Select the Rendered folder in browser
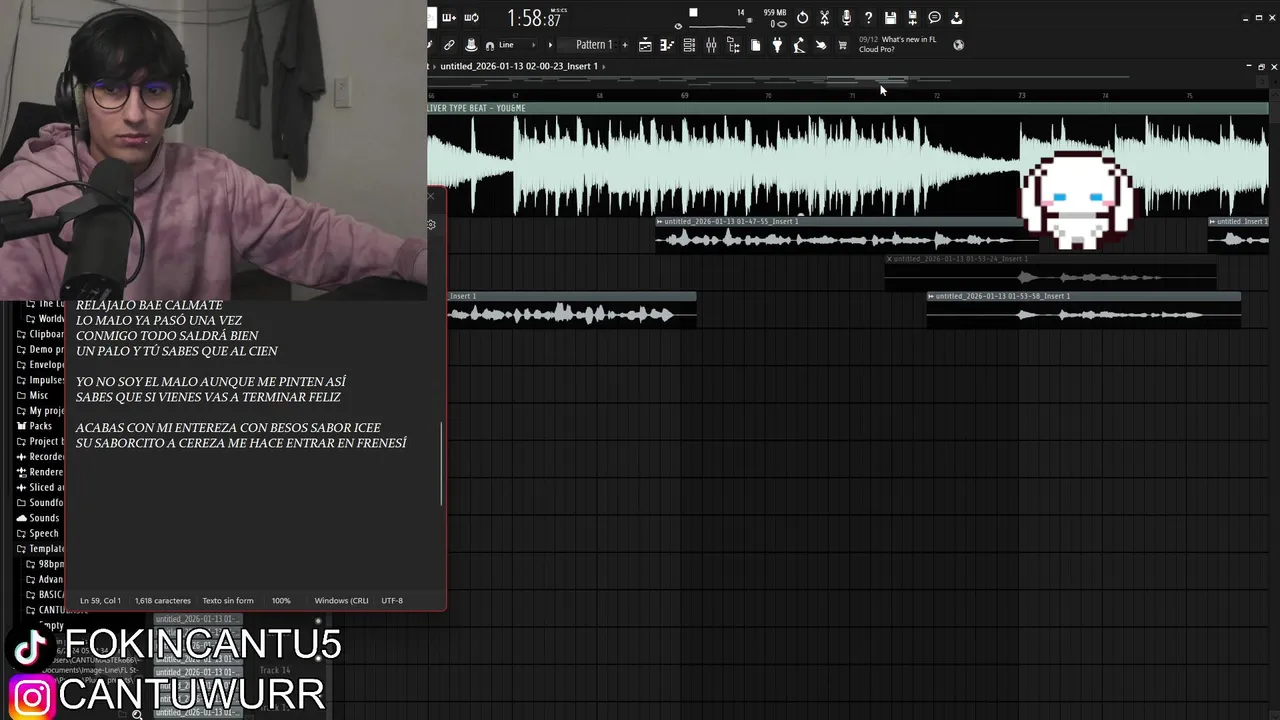The height and width of the screenshot is (720, 1280). [41, 472]
